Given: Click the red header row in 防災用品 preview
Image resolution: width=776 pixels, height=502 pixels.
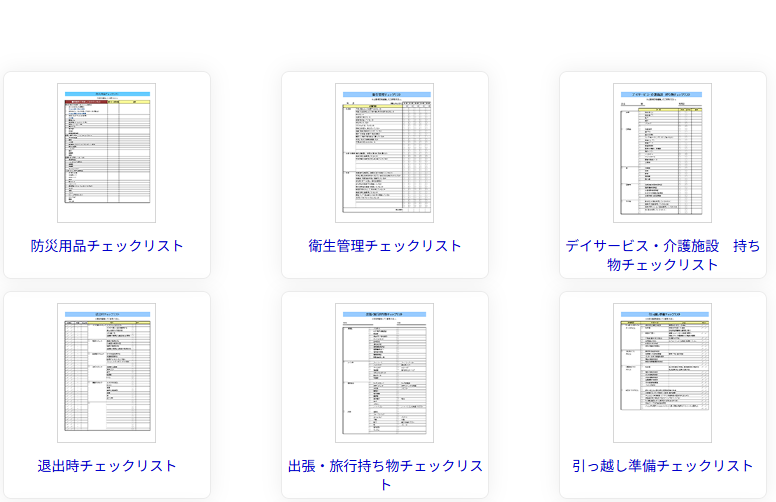Looking at the screenshot, I should pyautogui.click(x=85, y=102).
